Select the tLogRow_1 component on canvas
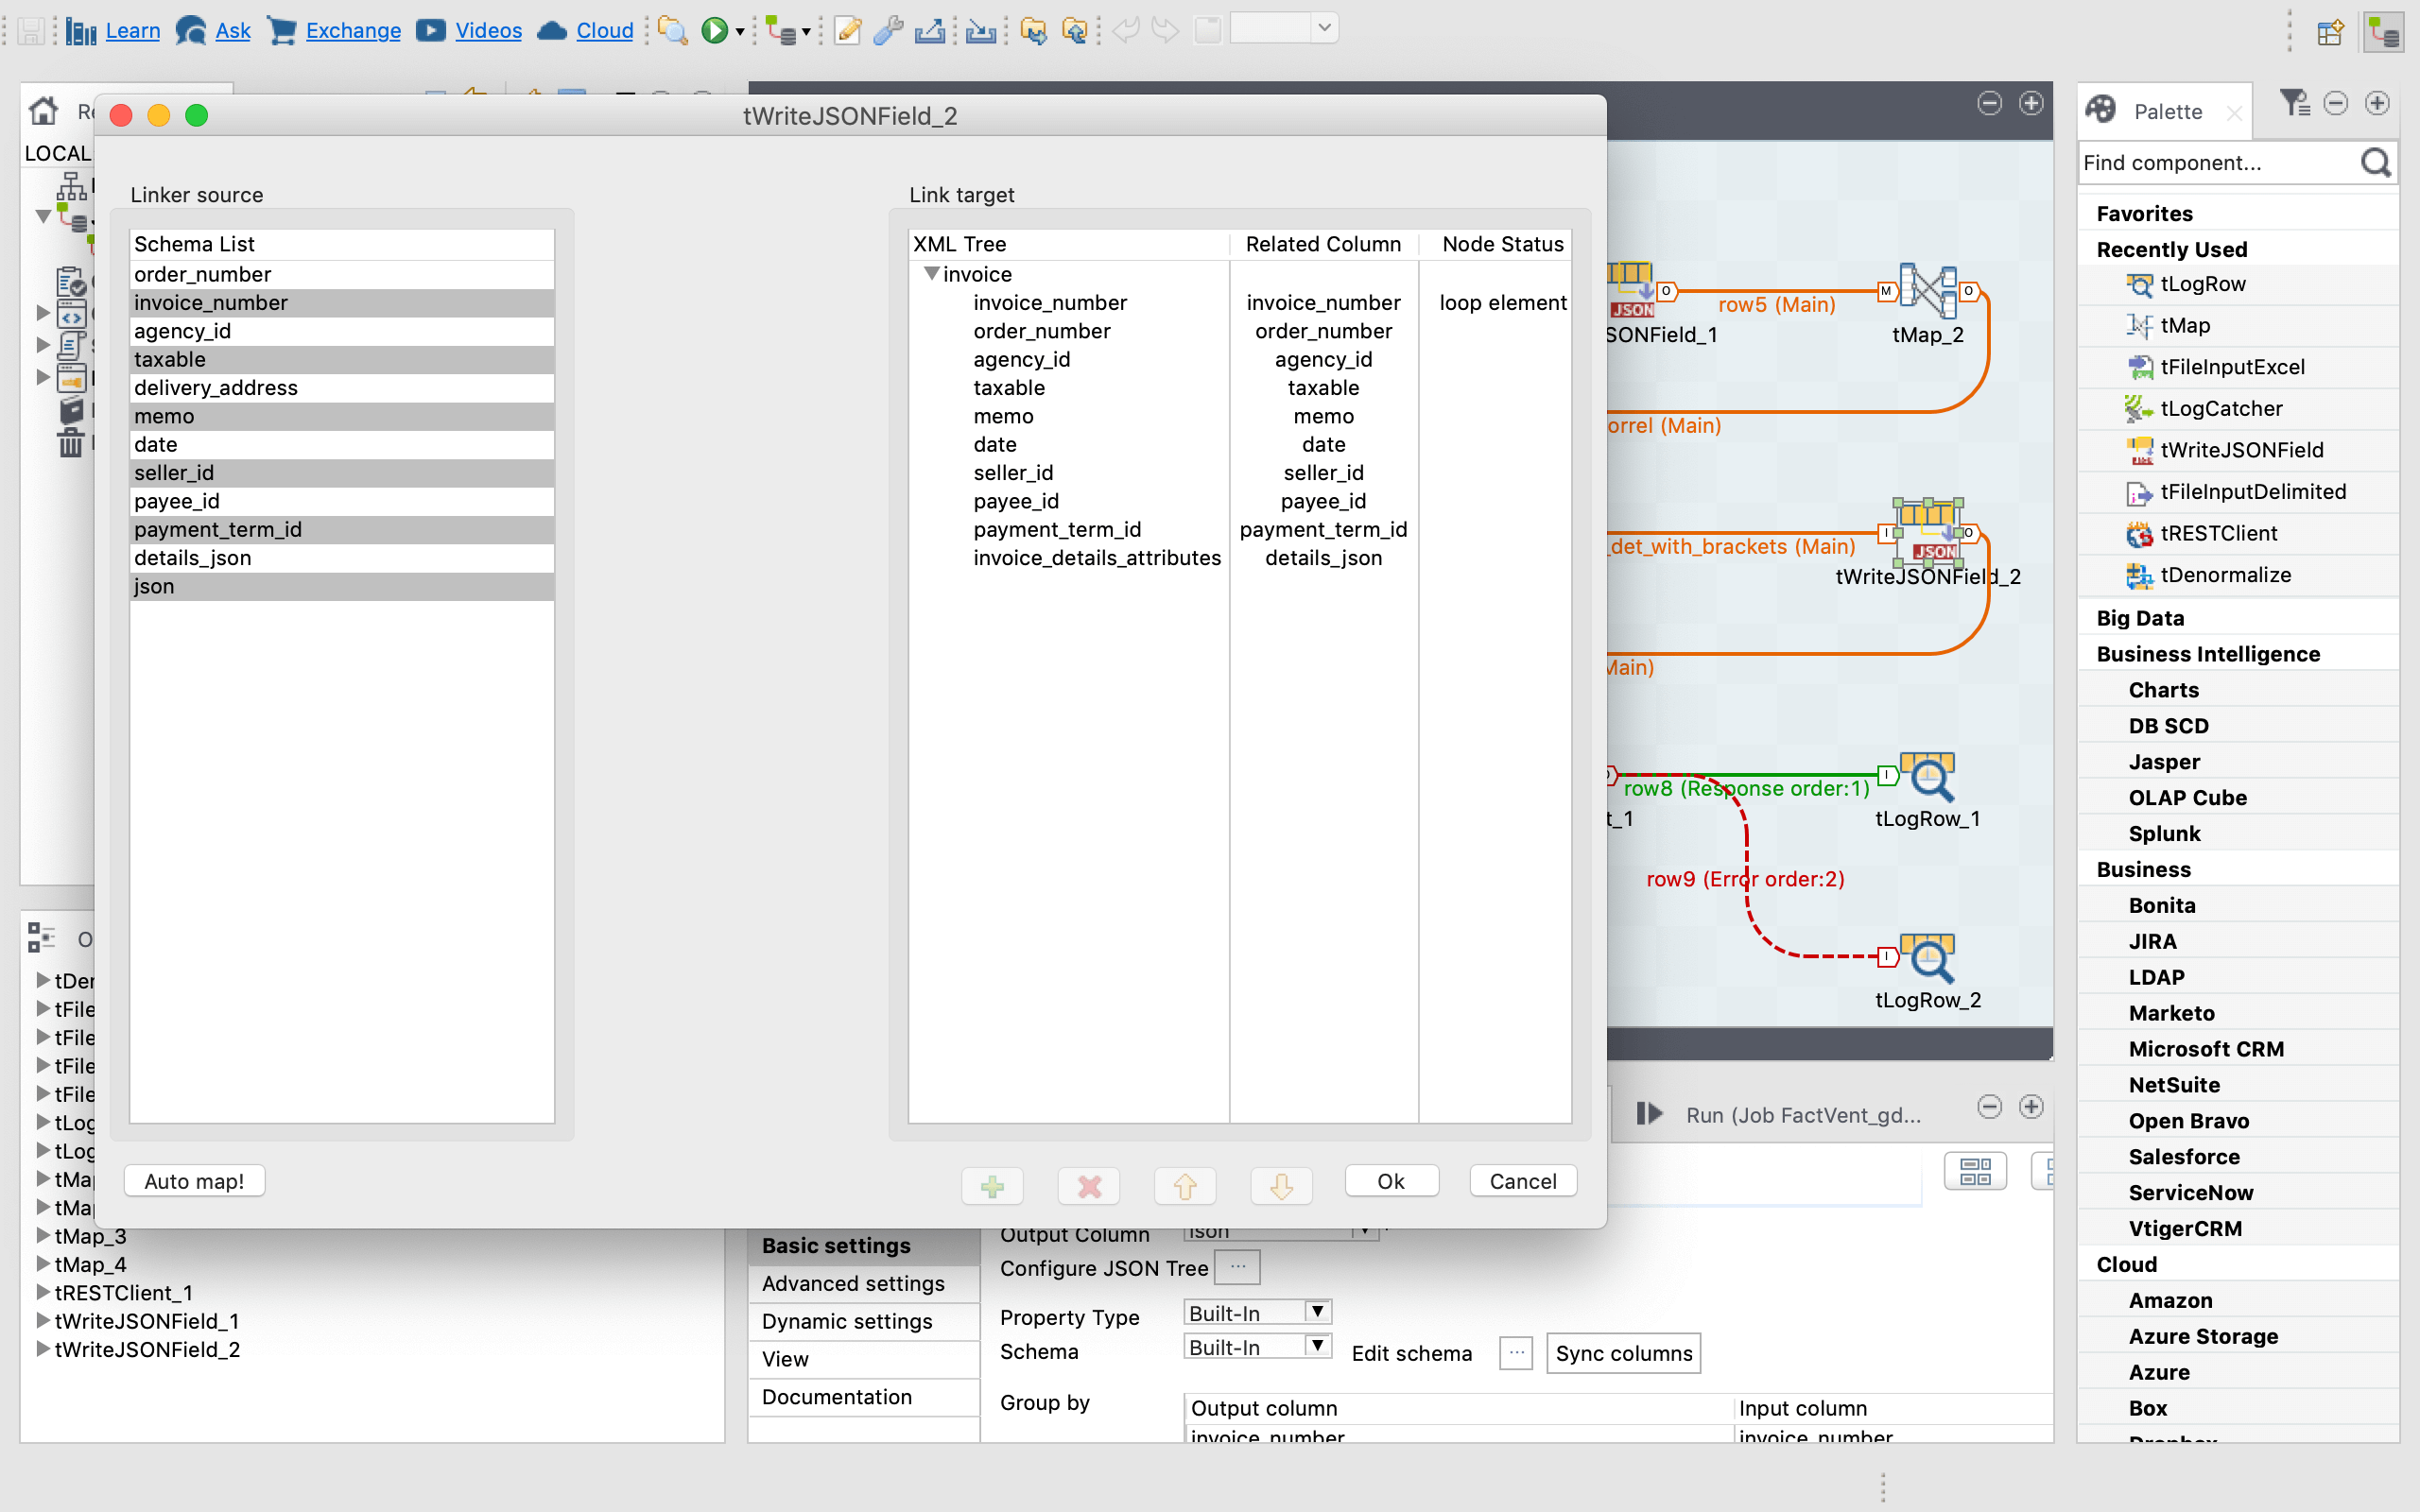 pyautogui.click(x=1927, y=776)
